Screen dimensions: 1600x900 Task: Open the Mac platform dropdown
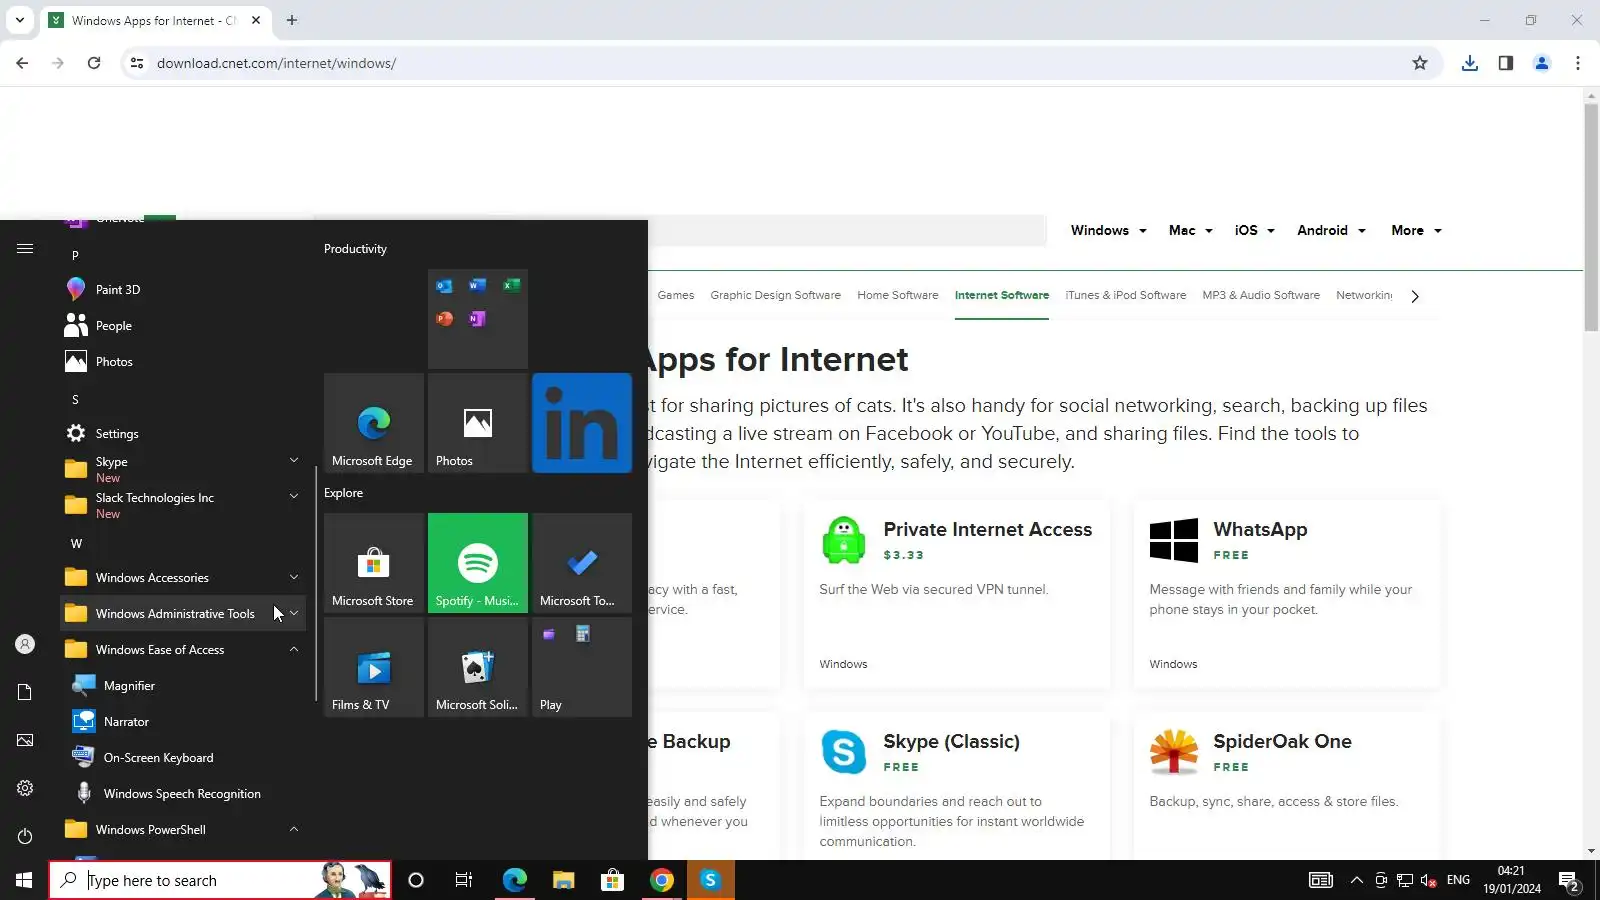[x=1191, y=231]
